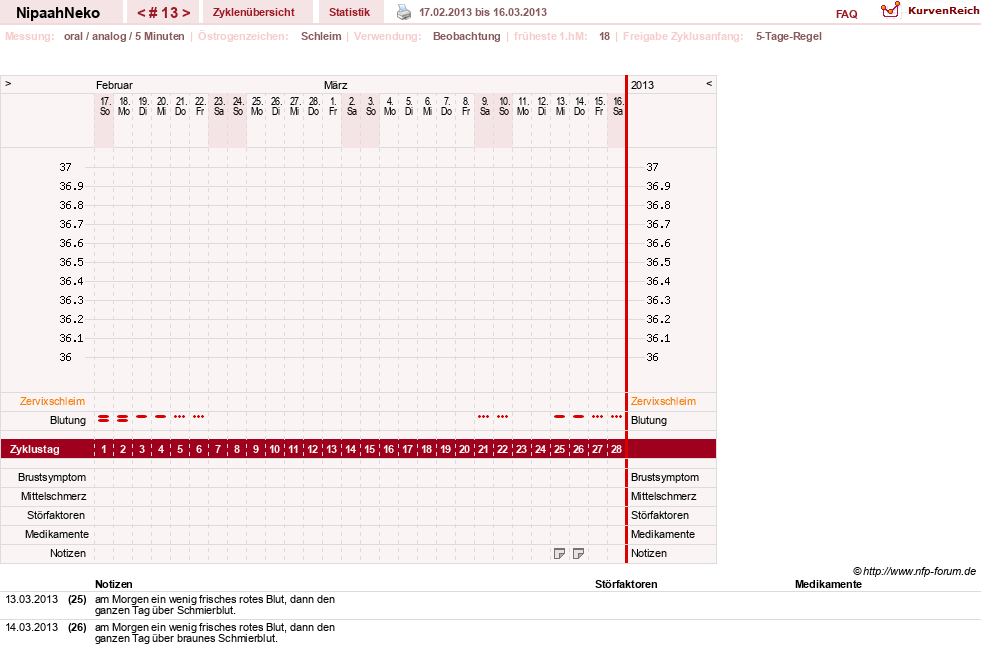Select bleeding marker on cycle day 2

point(123,418)
